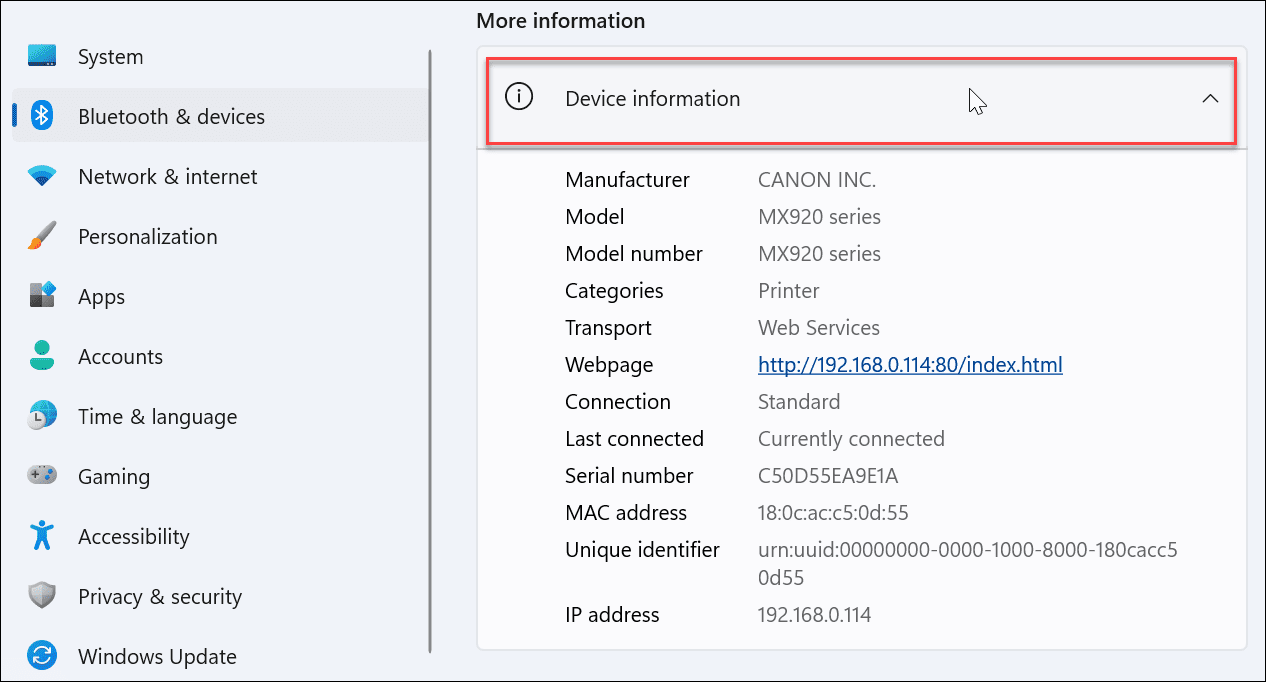Click the Gaming controller icon

point(42,477)
